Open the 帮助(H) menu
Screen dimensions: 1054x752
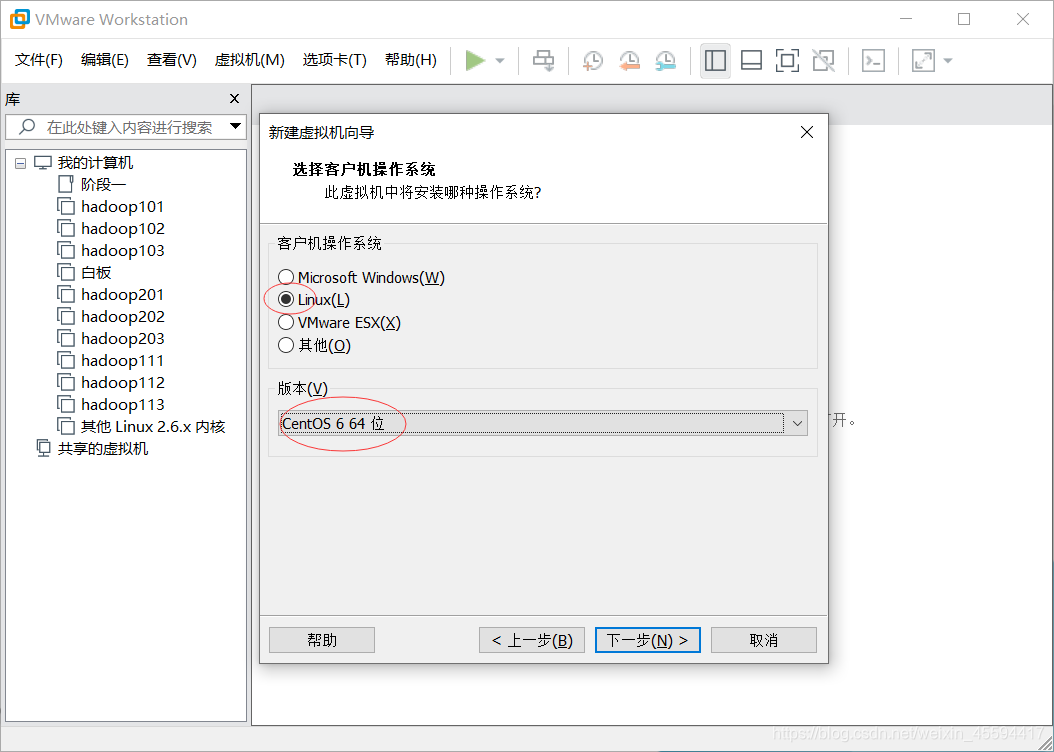(411, 60)
